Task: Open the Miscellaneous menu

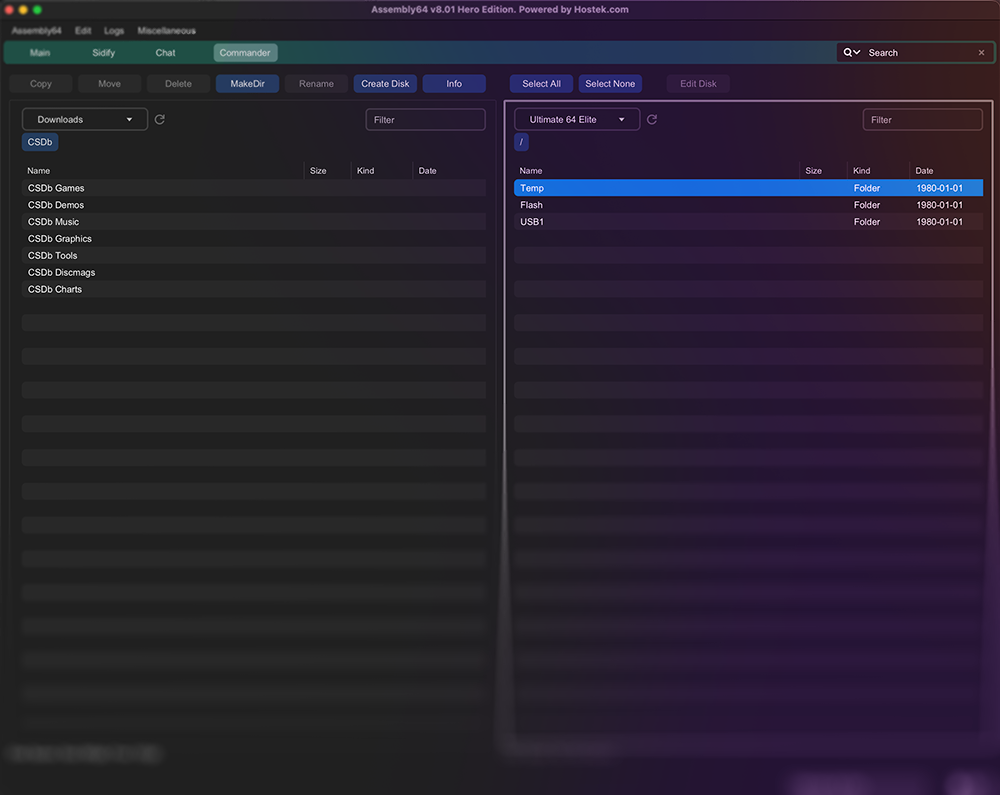Action: point(166,31)
